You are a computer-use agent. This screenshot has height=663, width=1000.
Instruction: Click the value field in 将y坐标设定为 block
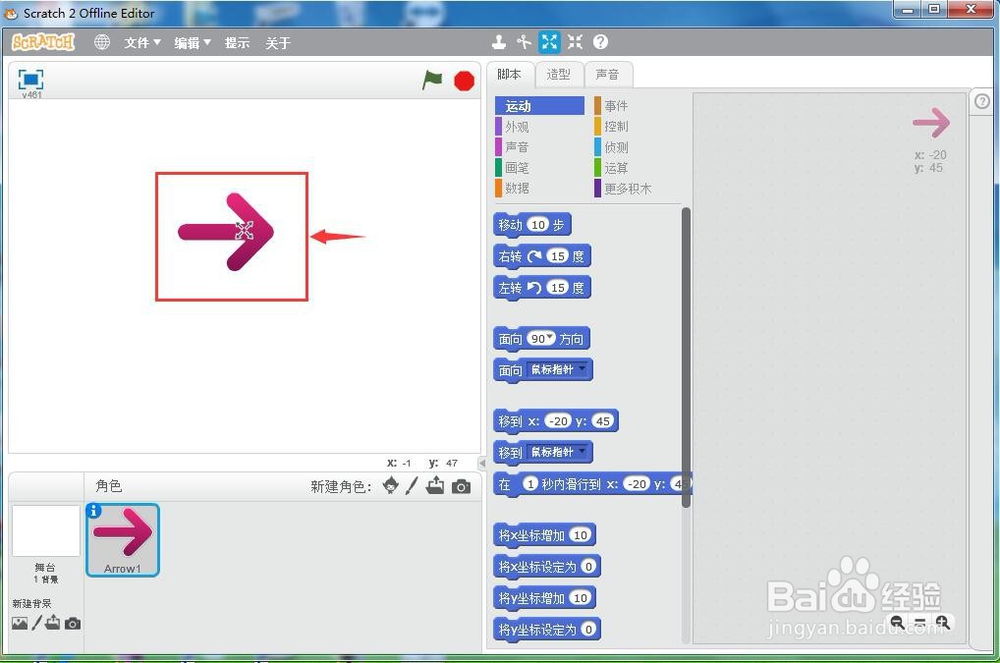tap(588, 629)
